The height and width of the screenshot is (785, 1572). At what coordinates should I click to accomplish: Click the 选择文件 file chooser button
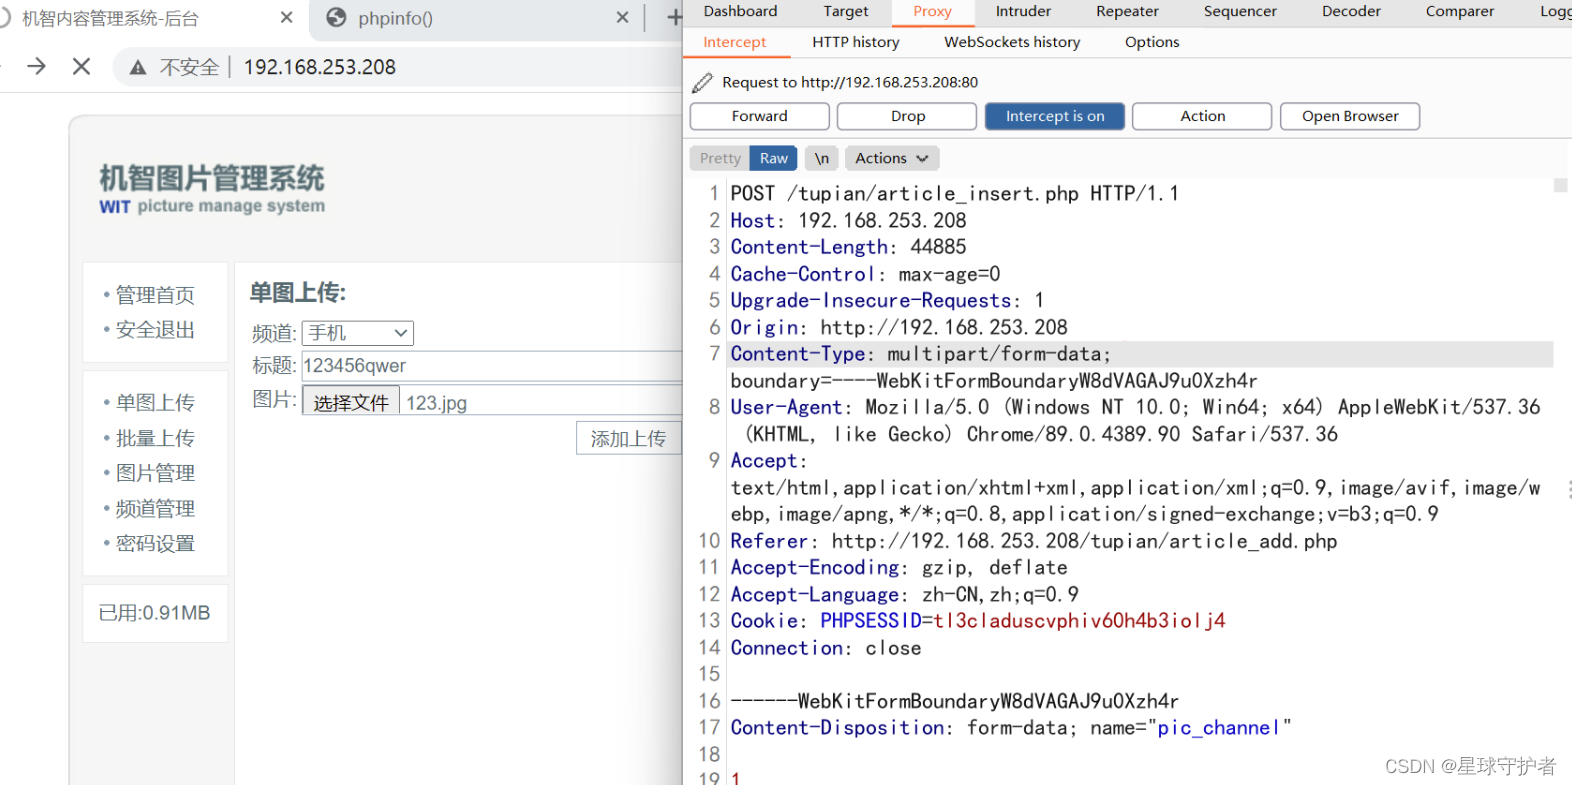(351, 402)
